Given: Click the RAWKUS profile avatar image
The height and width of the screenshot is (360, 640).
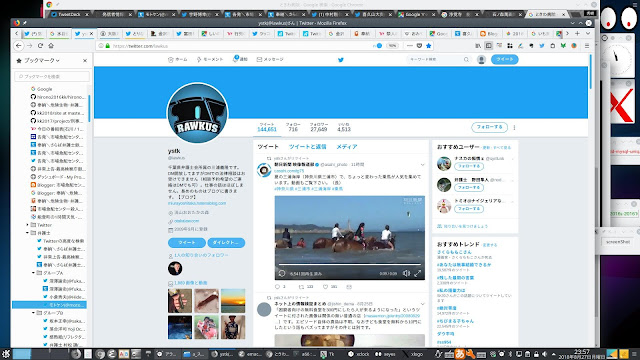Looking at the screenshot, I should point(197,113).
